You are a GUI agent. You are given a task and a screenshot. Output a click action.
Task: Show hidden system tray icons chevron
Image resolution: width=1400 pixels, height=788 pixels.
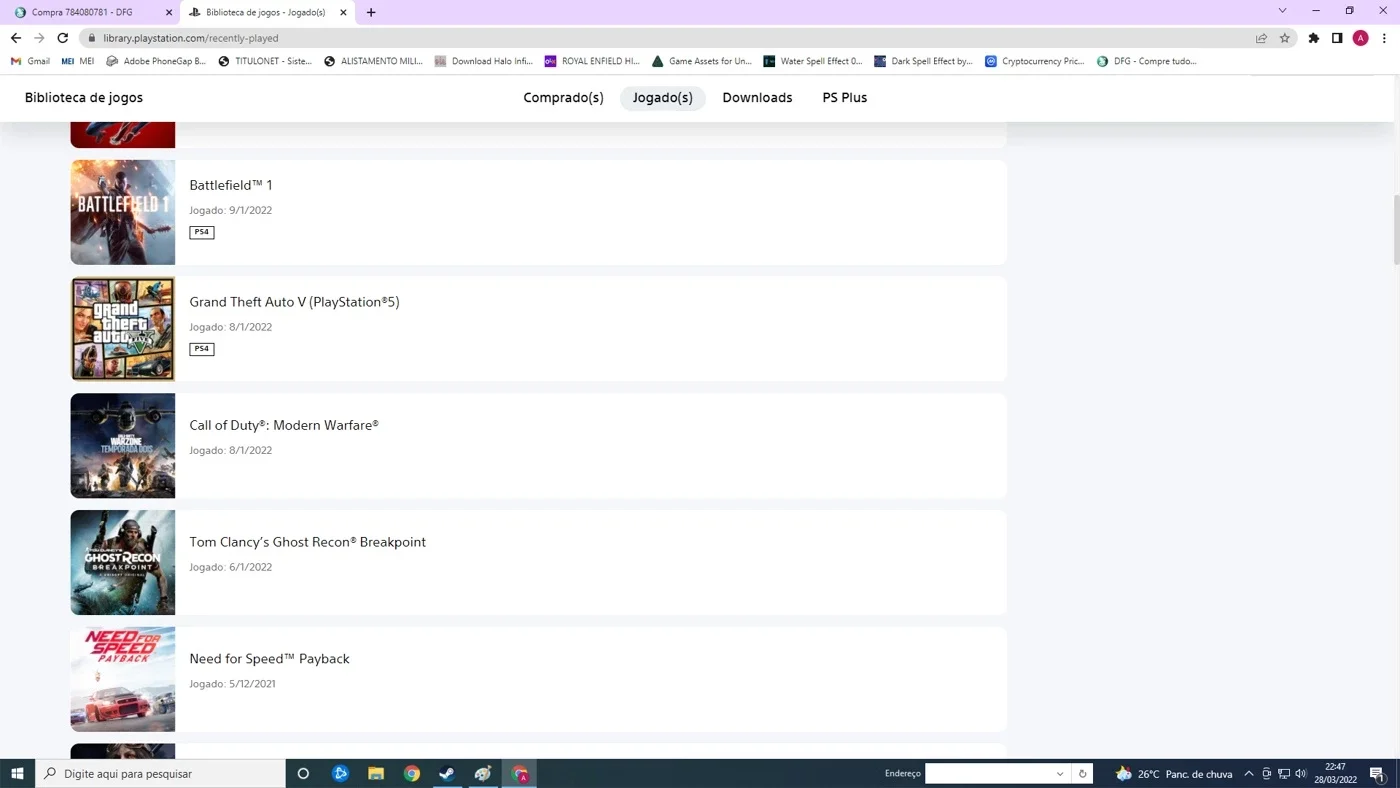point(1249,774)
